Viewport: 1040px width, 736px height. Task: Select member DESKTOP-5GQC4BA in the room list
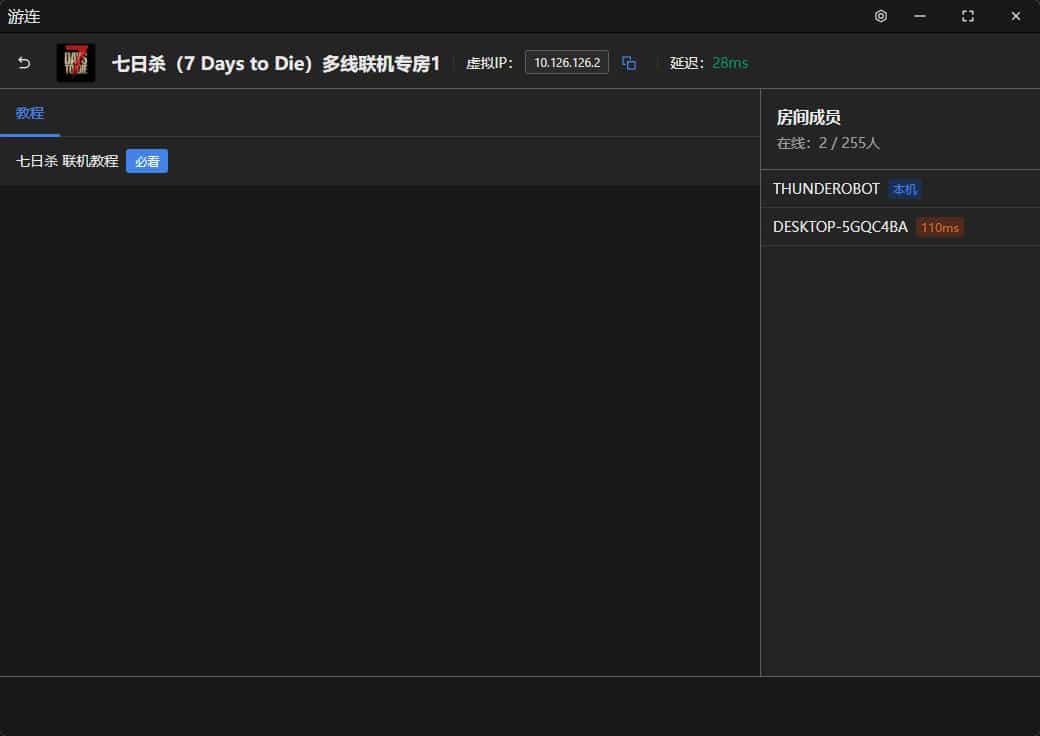(x=900, y=227)
